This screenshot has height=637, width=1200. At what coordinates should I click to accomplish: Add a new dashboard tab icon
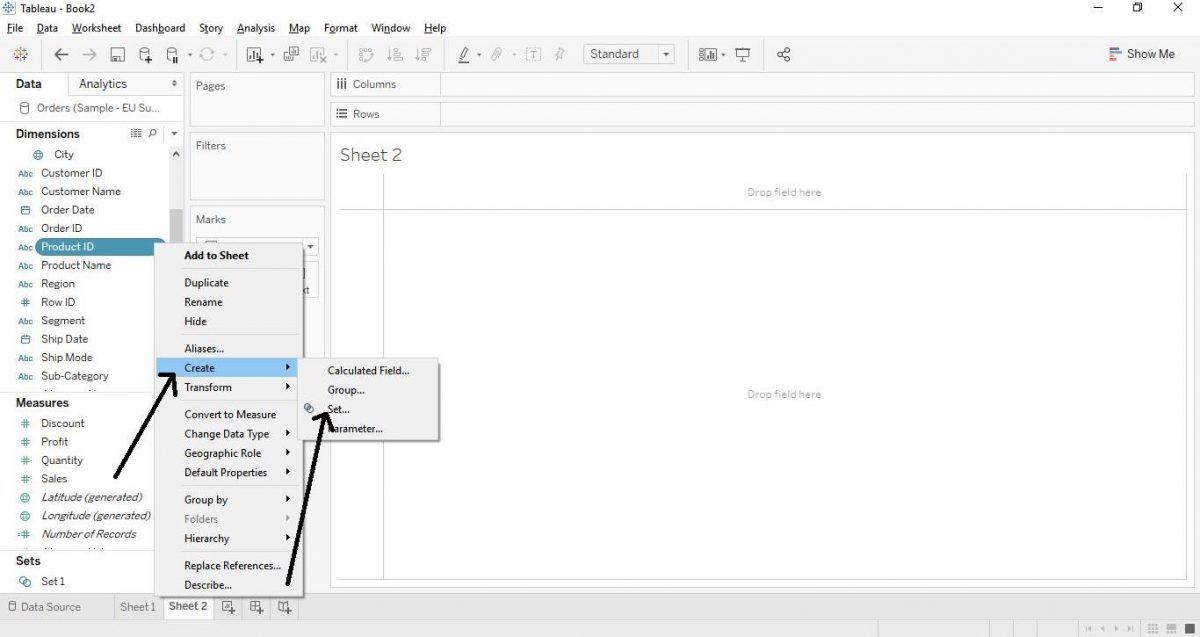[x=257, y=607]
